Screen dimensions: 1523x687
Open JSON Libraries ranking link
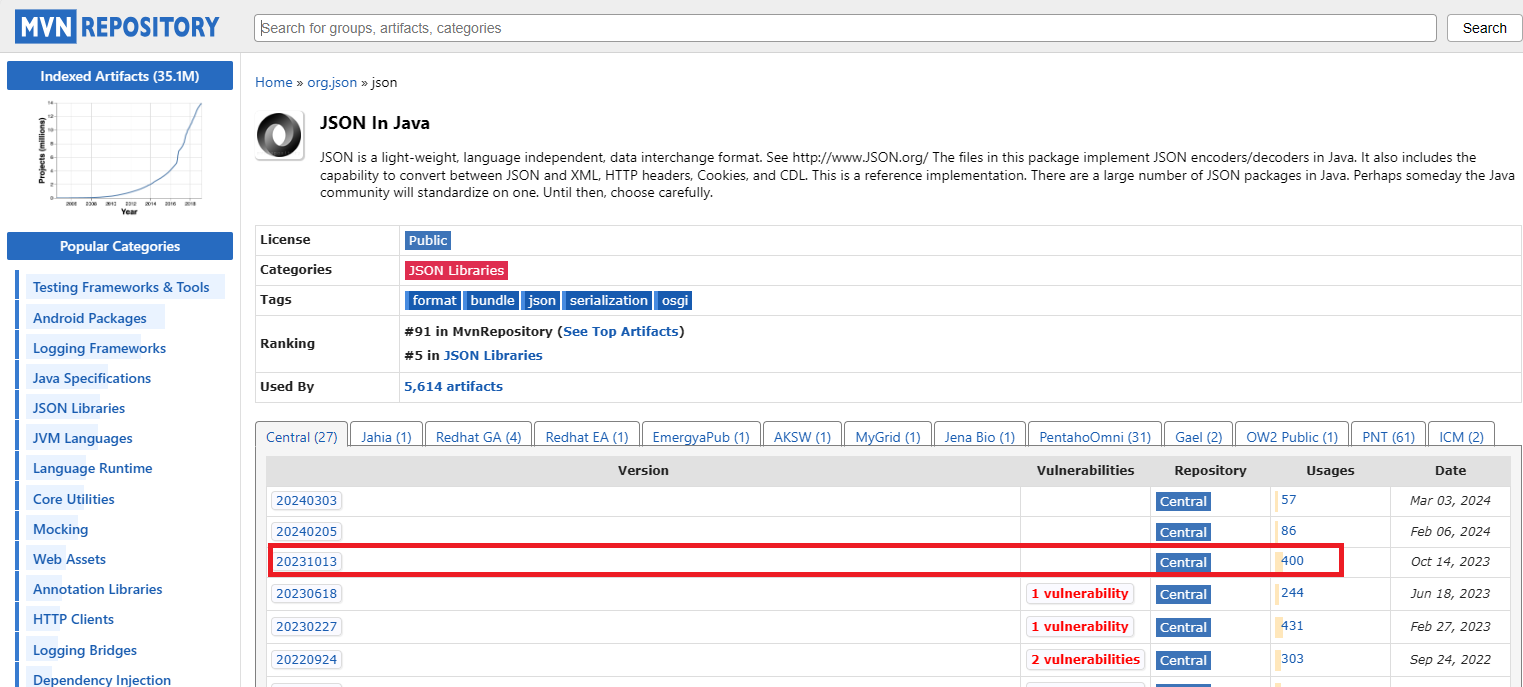pyautogui.click(x=493, y=355)
